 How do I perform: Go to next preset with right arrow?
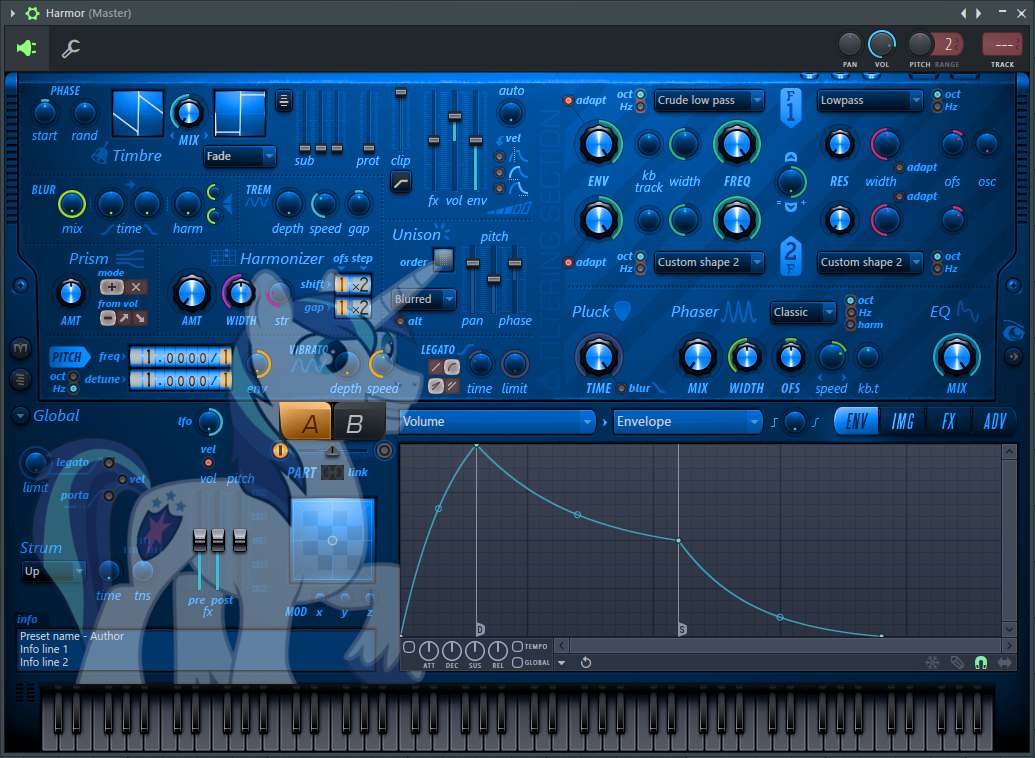click(978, 13)
